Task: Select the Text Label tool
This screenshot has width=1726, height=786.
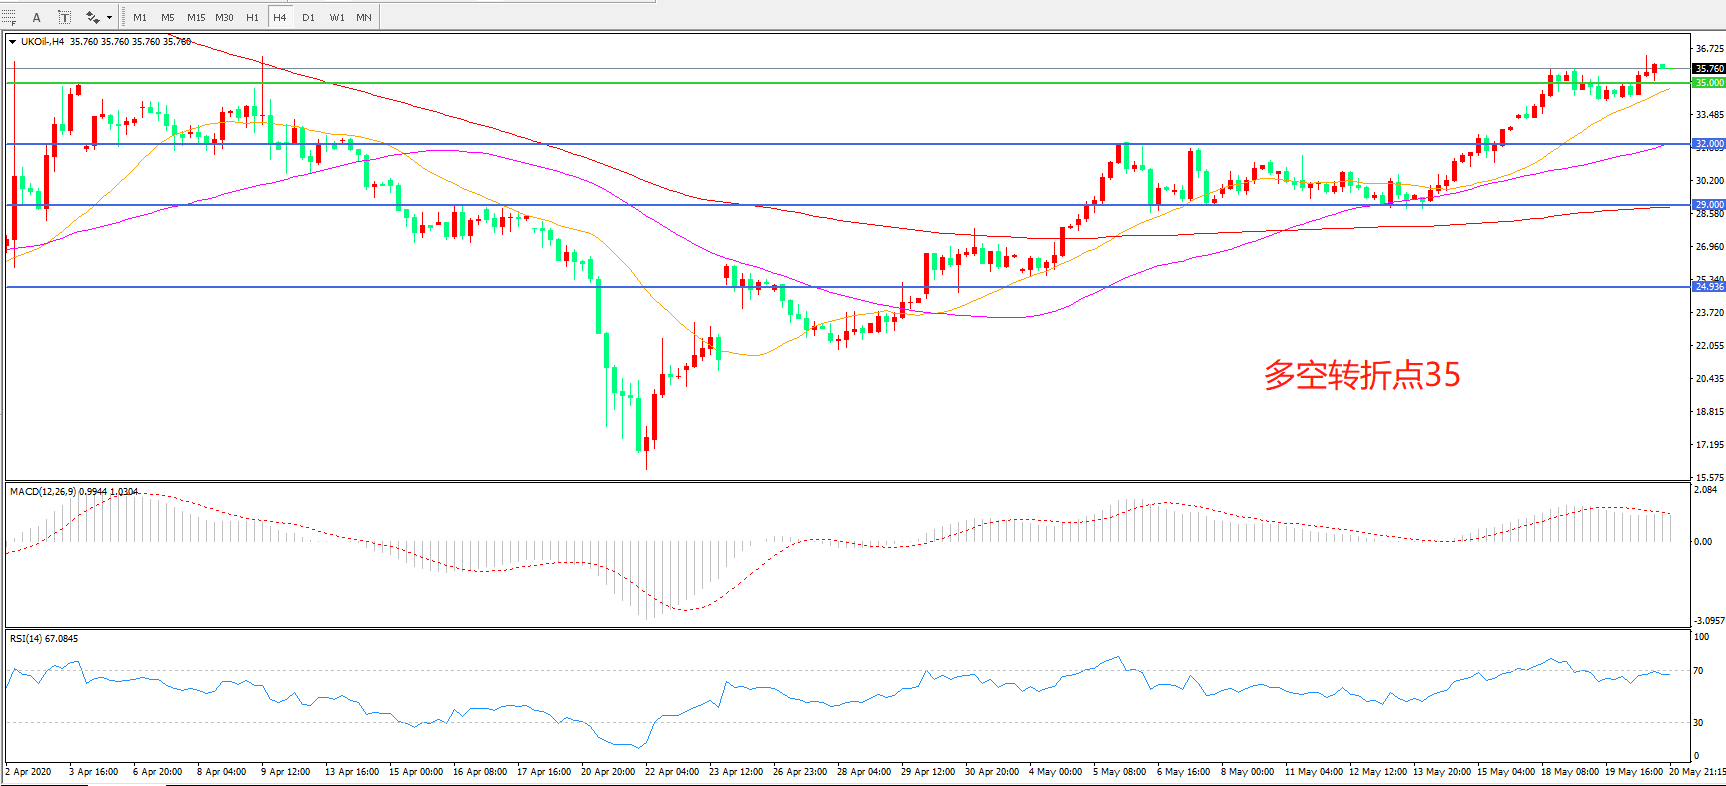Action: 64,17
